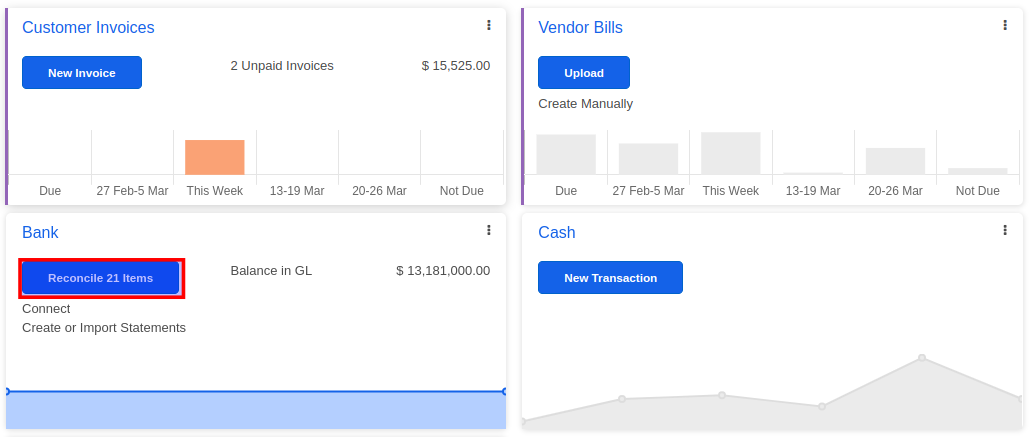The width and height of the screenshot is (1033, 437).
Task: Open the Cash journal title link
Action: coord(556,233)
